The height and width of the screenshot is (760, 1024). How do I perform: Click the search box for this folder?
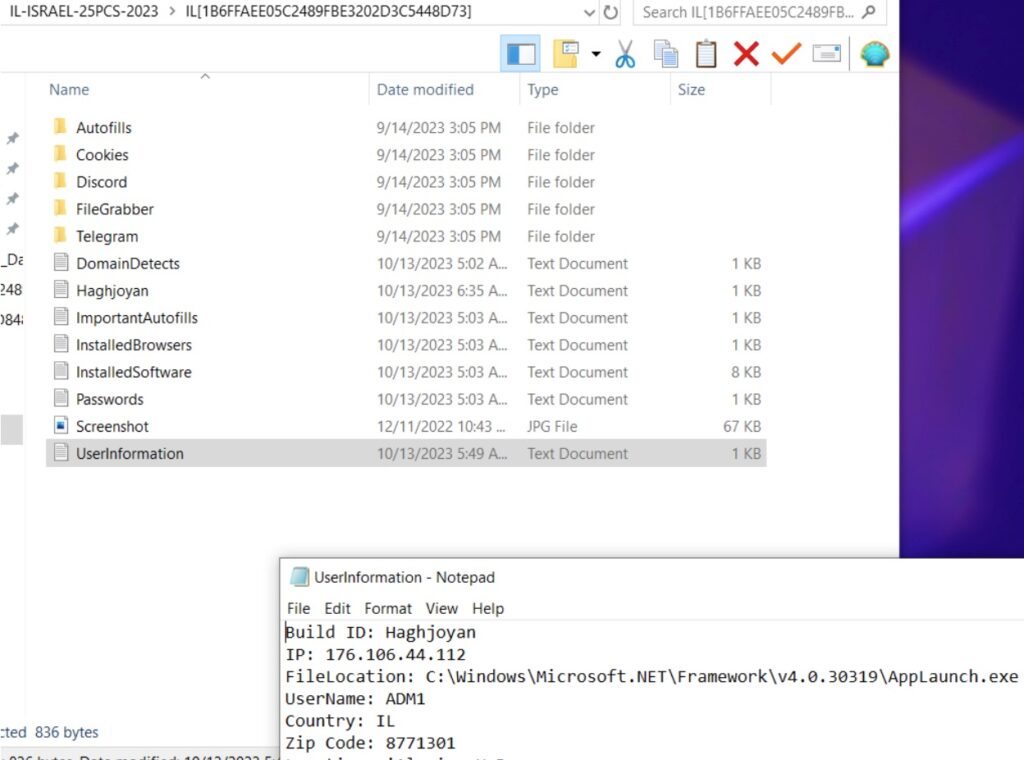click(x=750, y=13)
